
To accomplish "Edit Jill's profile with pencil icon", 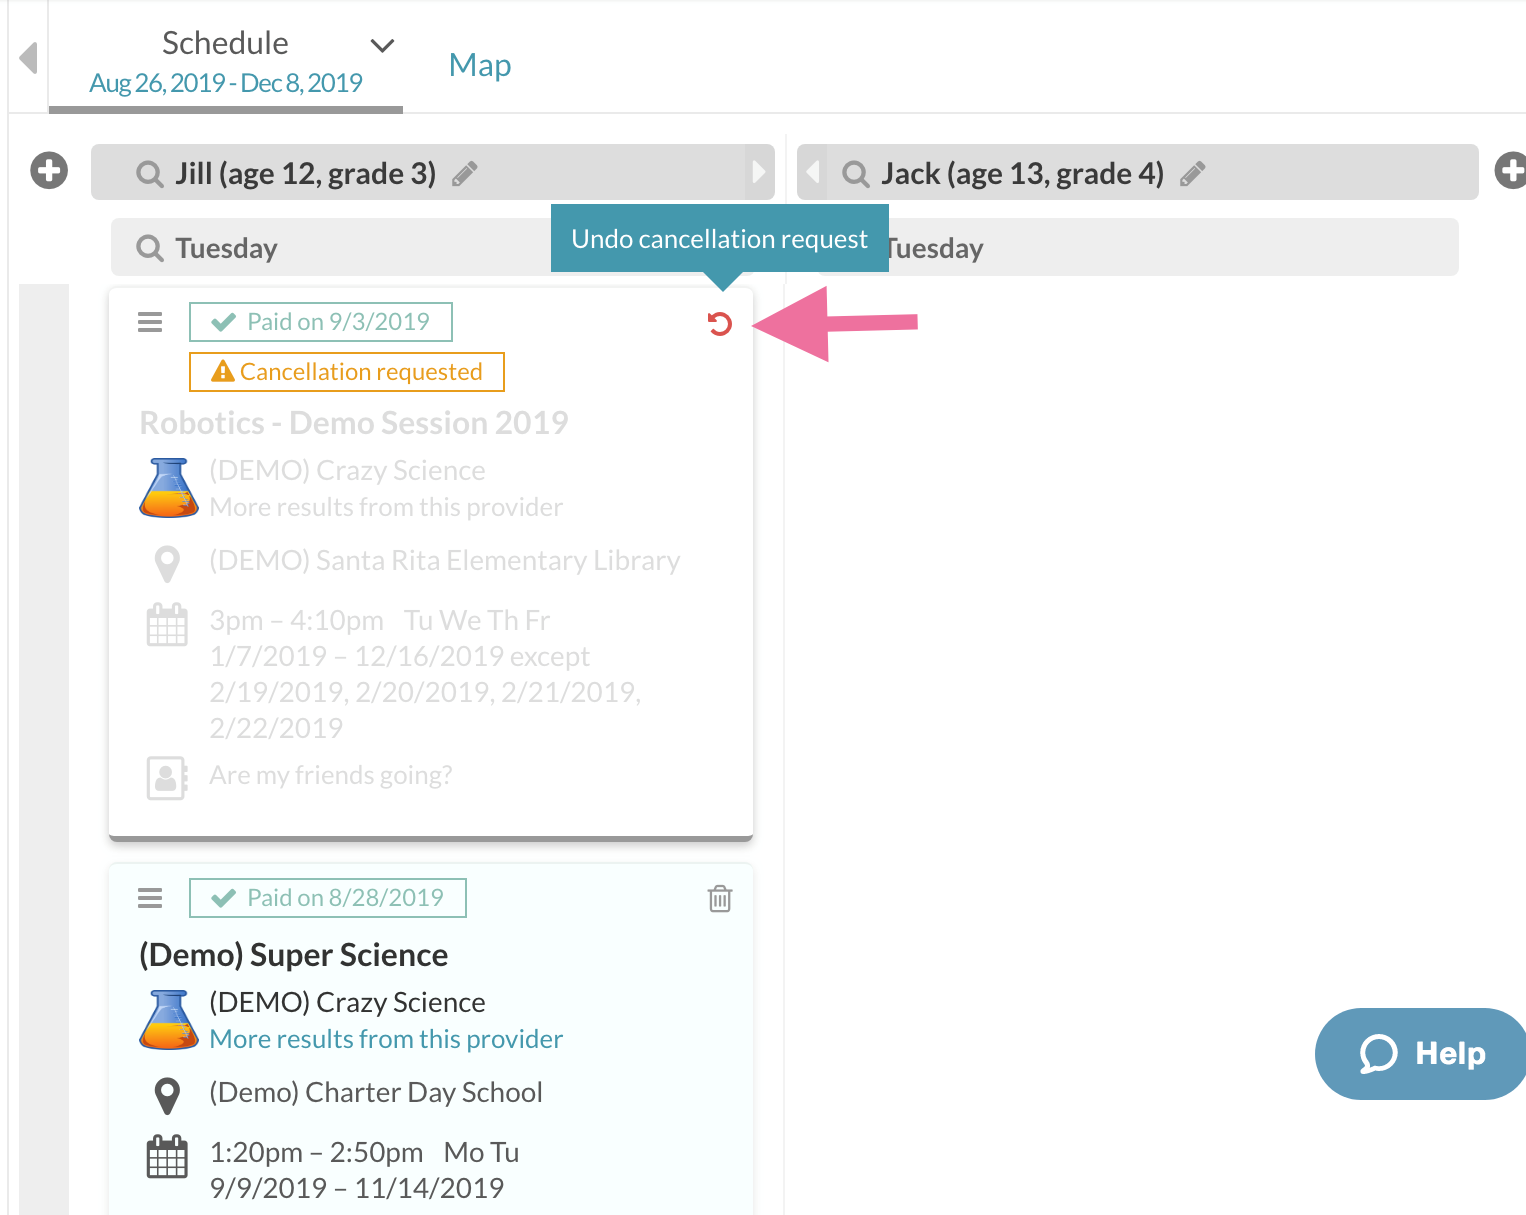I will coord(465,175).
